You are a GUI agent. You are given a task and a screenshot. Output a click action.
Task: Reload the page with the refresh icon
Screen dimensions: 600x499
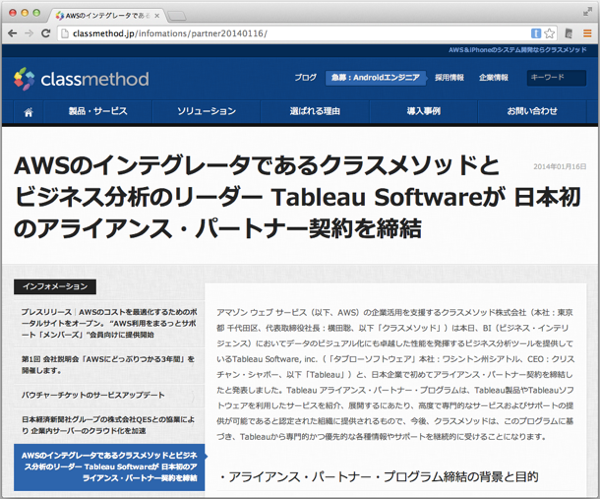[x=46, y=33]
